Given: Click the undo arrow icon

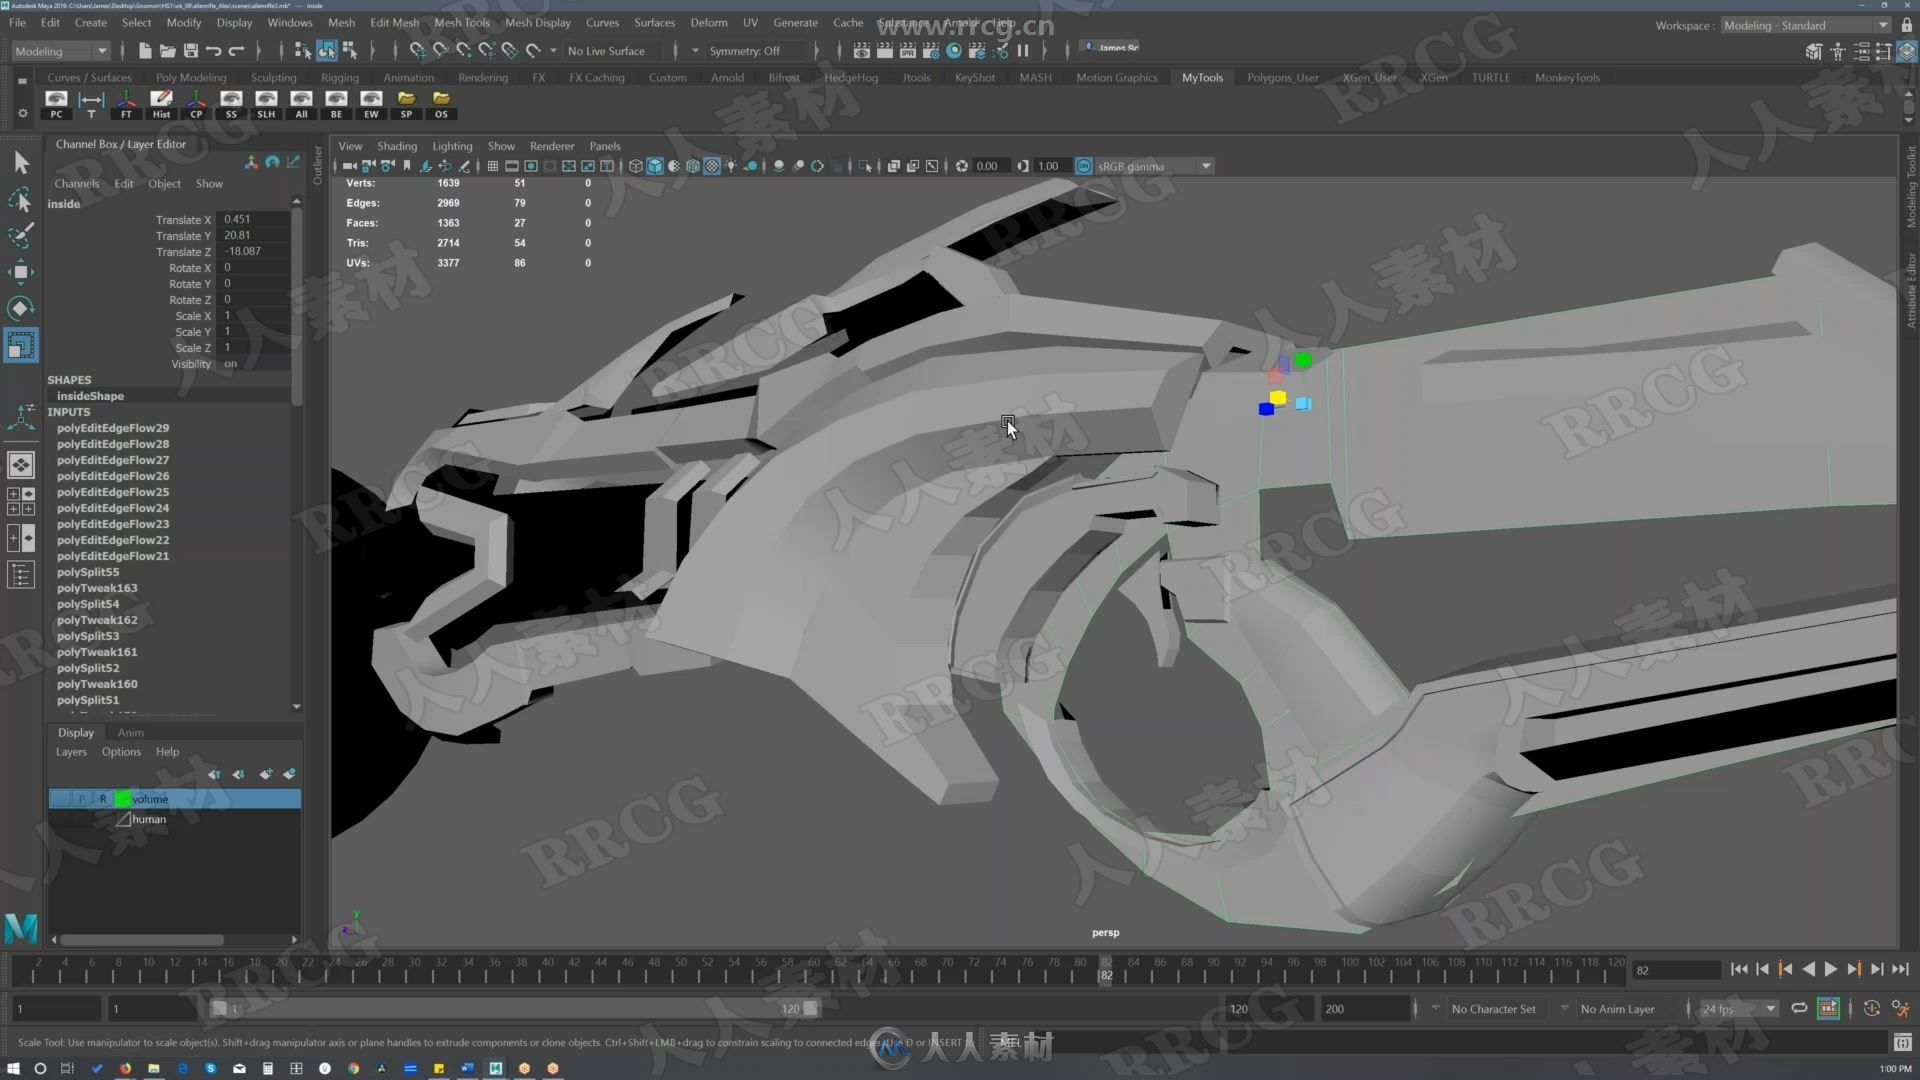Looking at the screenshot, I should tap(213, 50).
